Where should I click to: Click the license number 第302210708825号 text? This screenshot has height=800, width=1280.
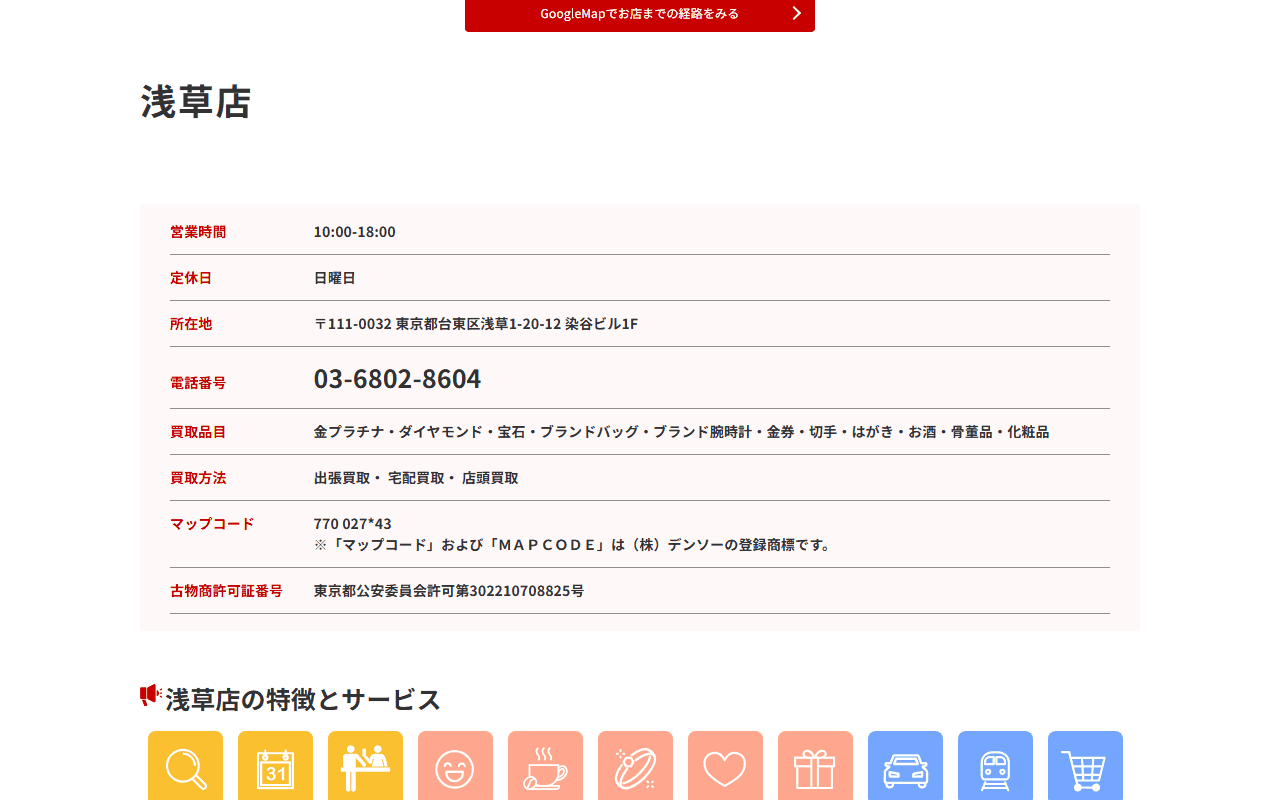click(520, 591)
